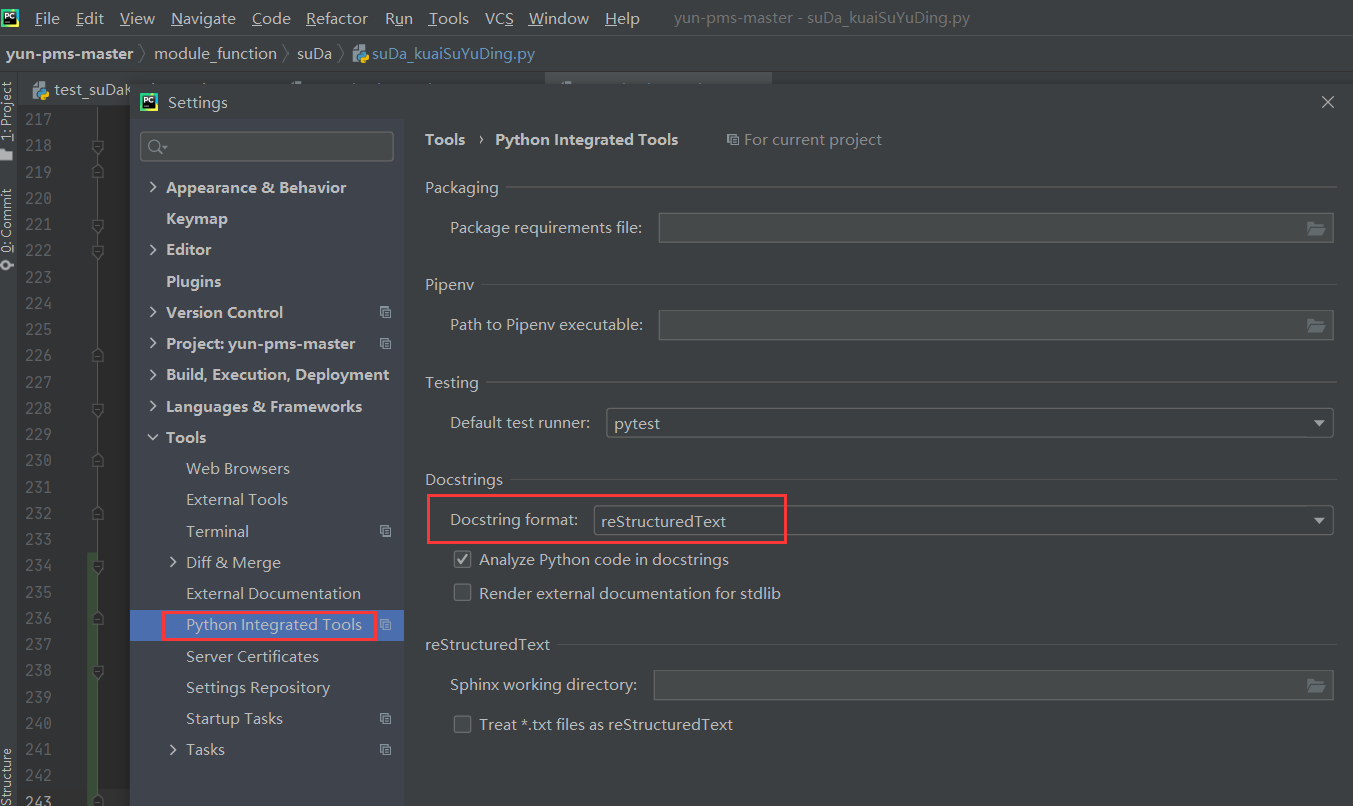Open the Docstring format dropdown
The width and height of the screenshot is (1353, 806).
963,521
